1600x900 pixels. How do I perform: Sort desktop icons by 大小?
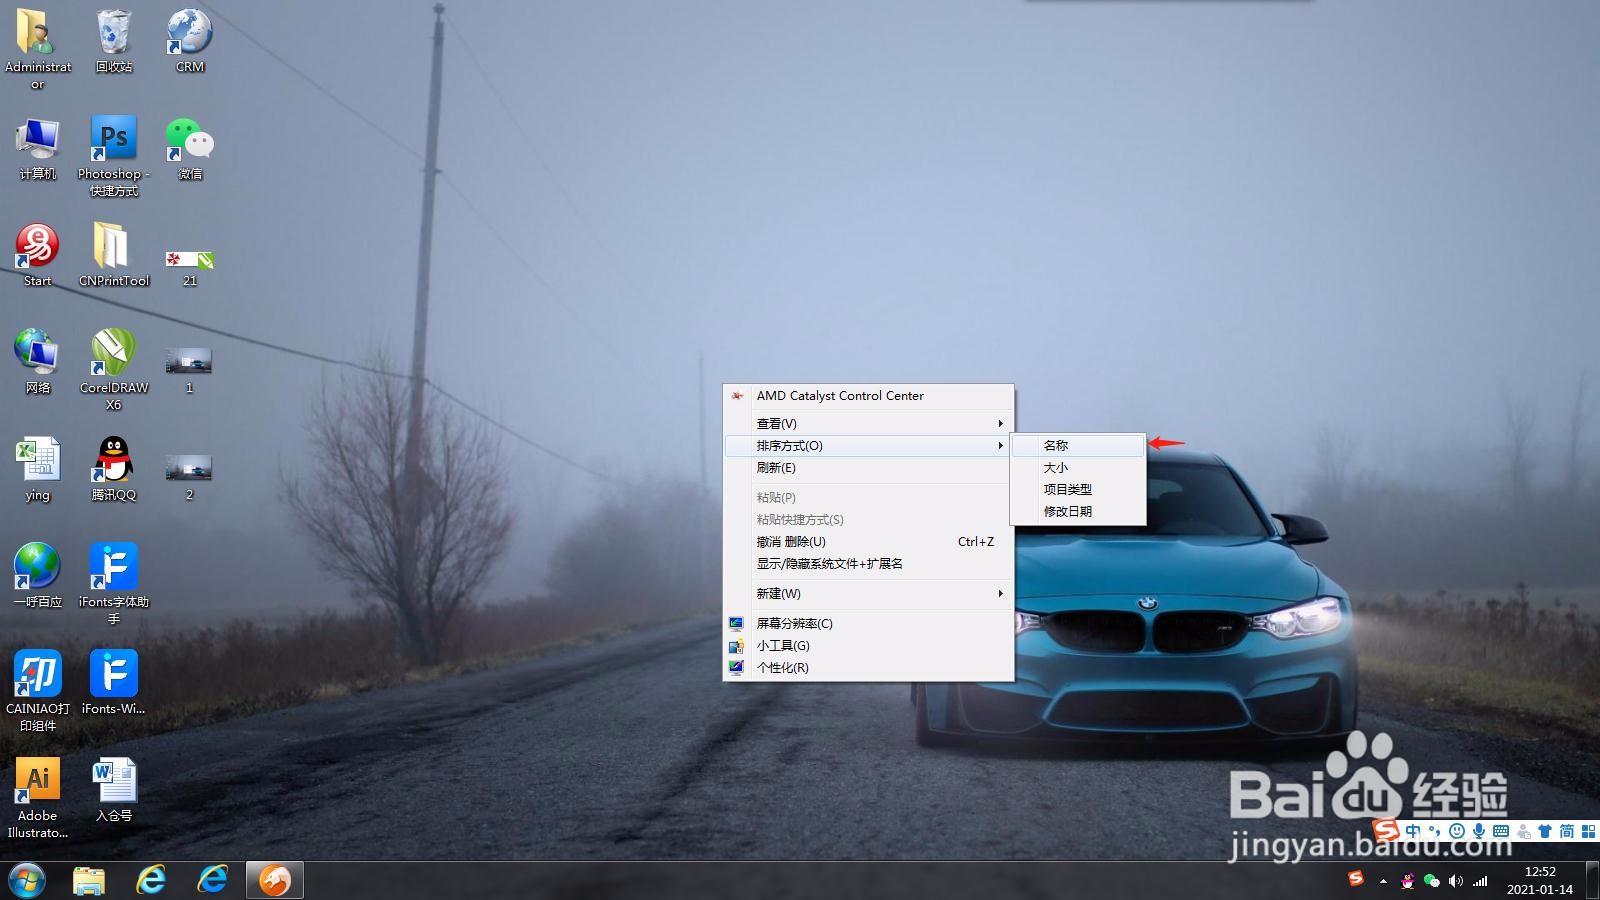pos(1078,468)
